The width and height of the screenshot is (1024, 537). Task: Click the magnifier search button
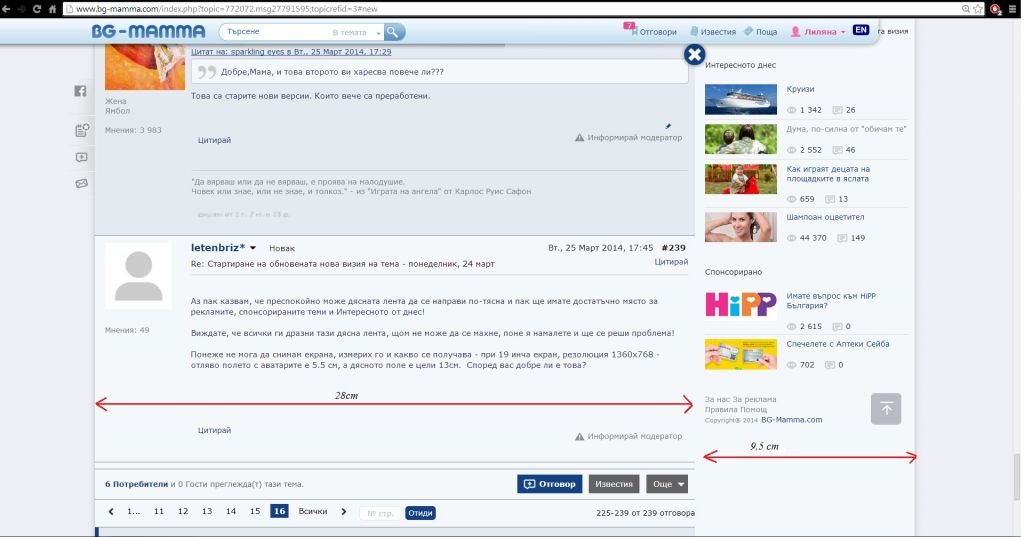coord(394,32)
